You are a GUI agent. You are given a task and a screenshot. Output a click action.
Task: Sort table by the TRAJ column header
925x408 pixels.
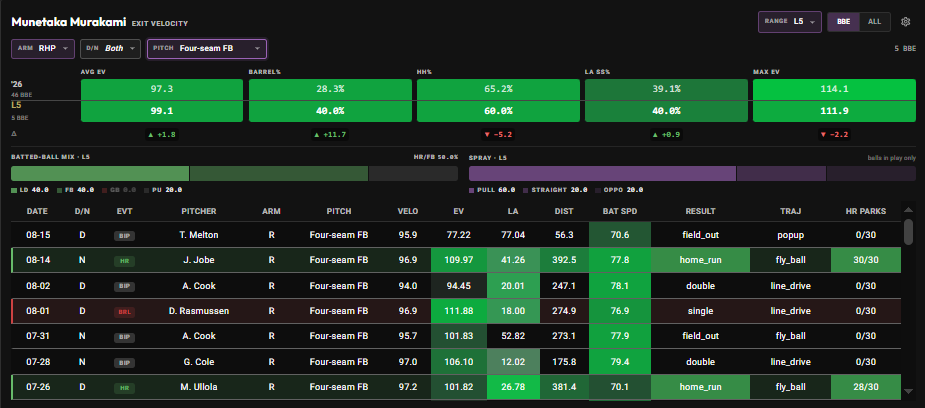click(x=790, y=211)
